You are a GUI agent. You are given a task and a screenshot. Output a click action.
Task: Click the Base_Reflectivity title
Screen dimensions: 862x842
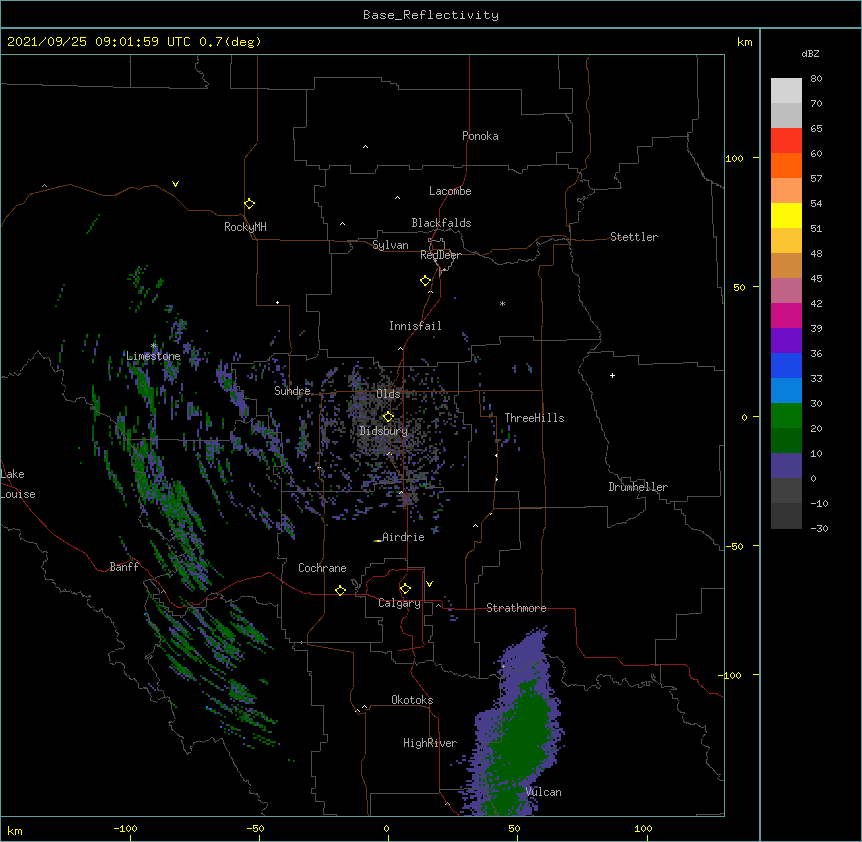[431, 15]
